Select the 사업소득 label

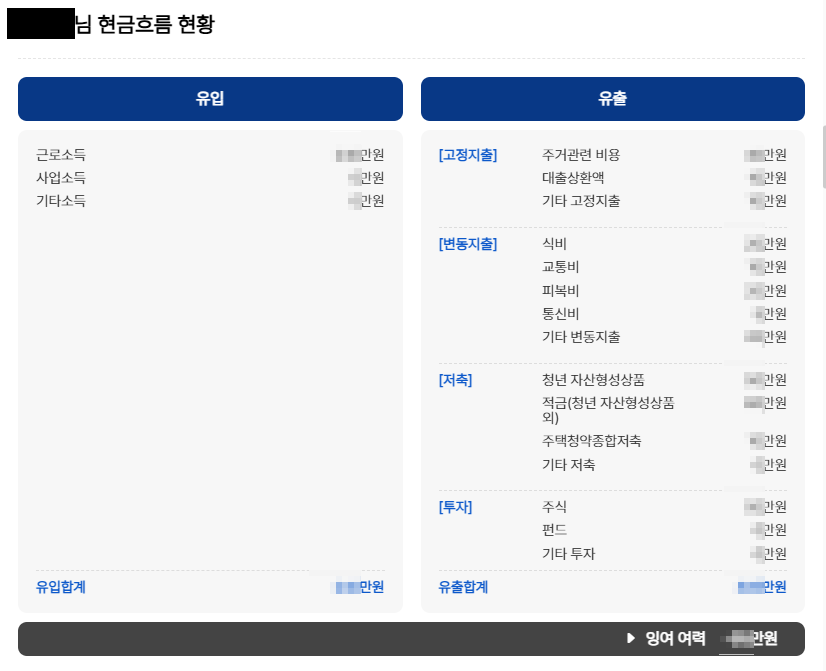tap(61, 178)
